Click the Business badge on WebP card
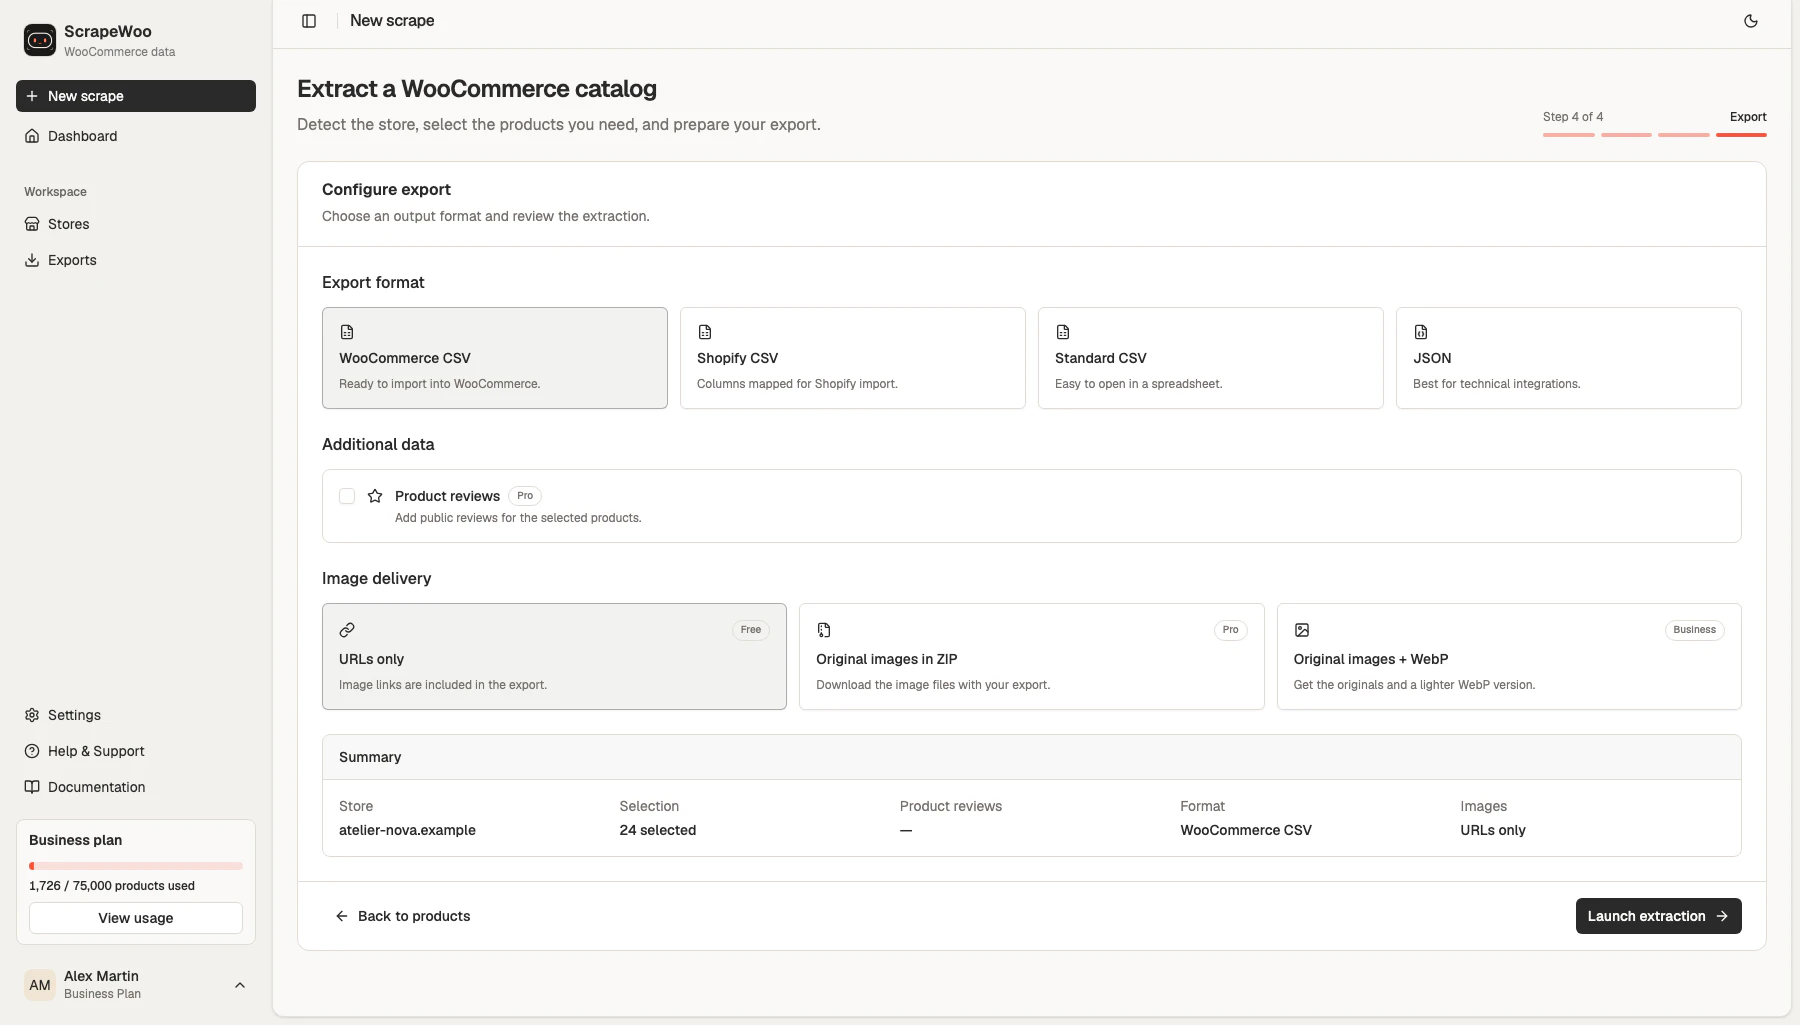Image resolution: width=1800 pixels, height=1025 pixels. pos(1694,630)
